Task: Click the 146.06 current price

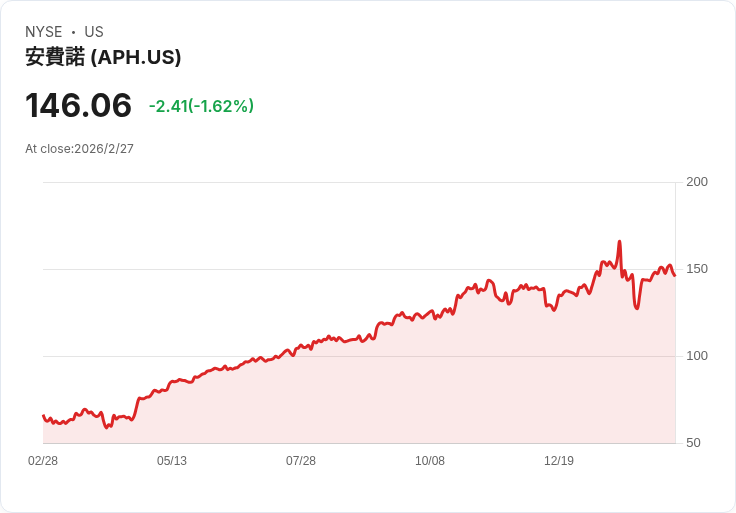Action: (78, 105)
